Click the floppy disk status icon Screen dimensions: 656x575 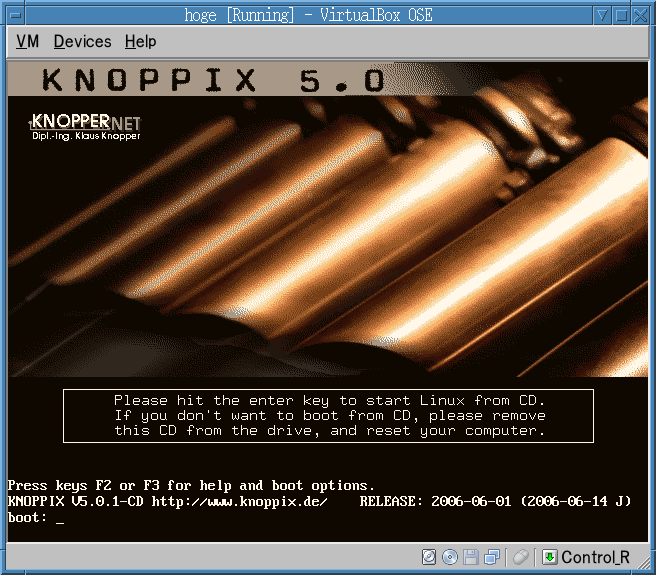point(471,557)
